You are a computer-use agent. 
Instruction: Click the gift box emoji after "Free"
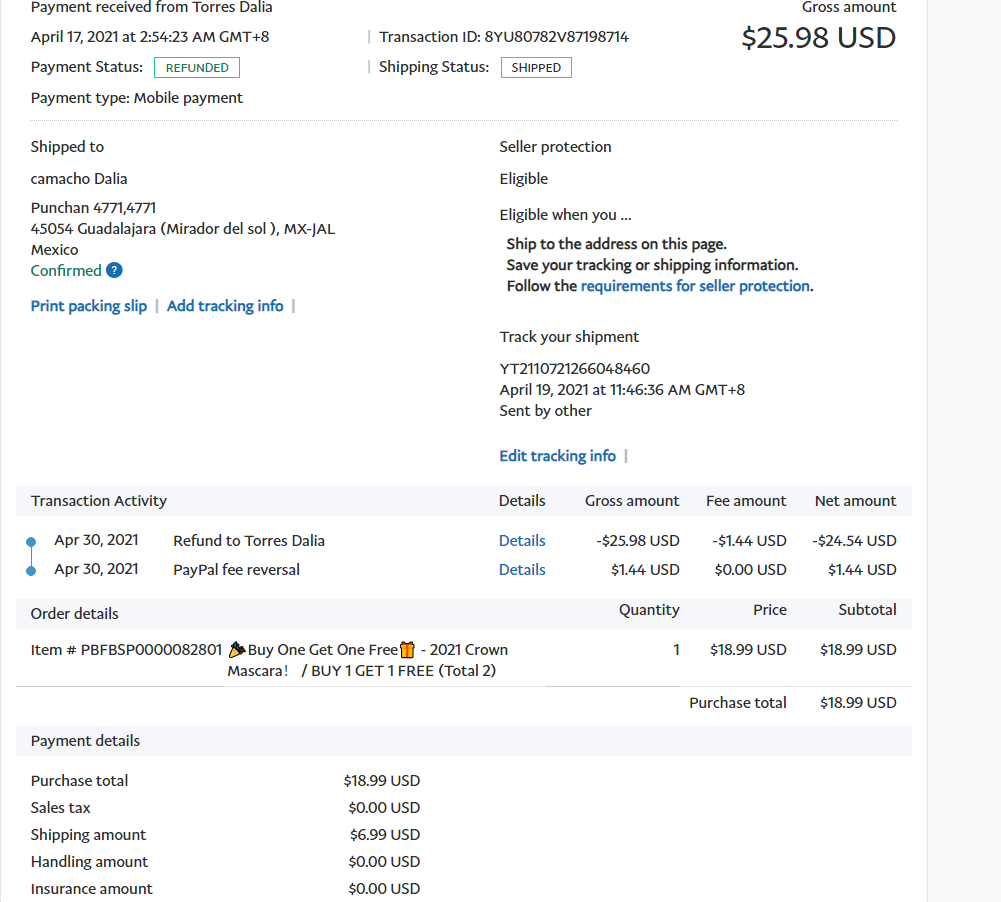(407, 650)
